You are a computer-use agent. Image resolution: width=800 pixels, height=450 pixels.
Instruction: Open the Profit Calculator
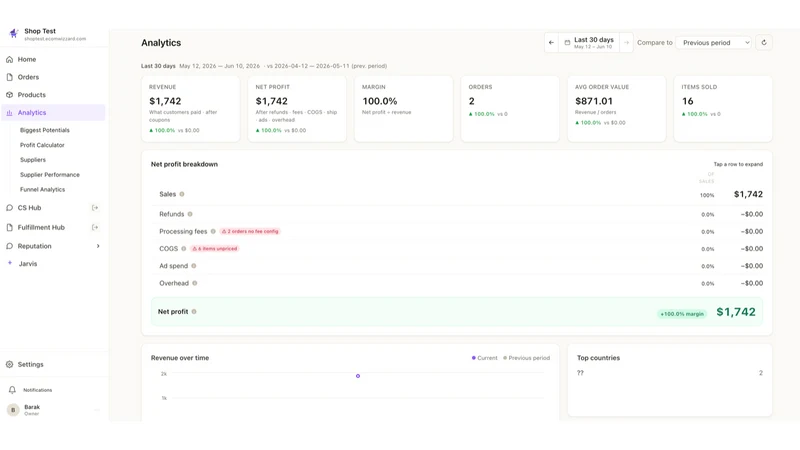pos(42,145)
